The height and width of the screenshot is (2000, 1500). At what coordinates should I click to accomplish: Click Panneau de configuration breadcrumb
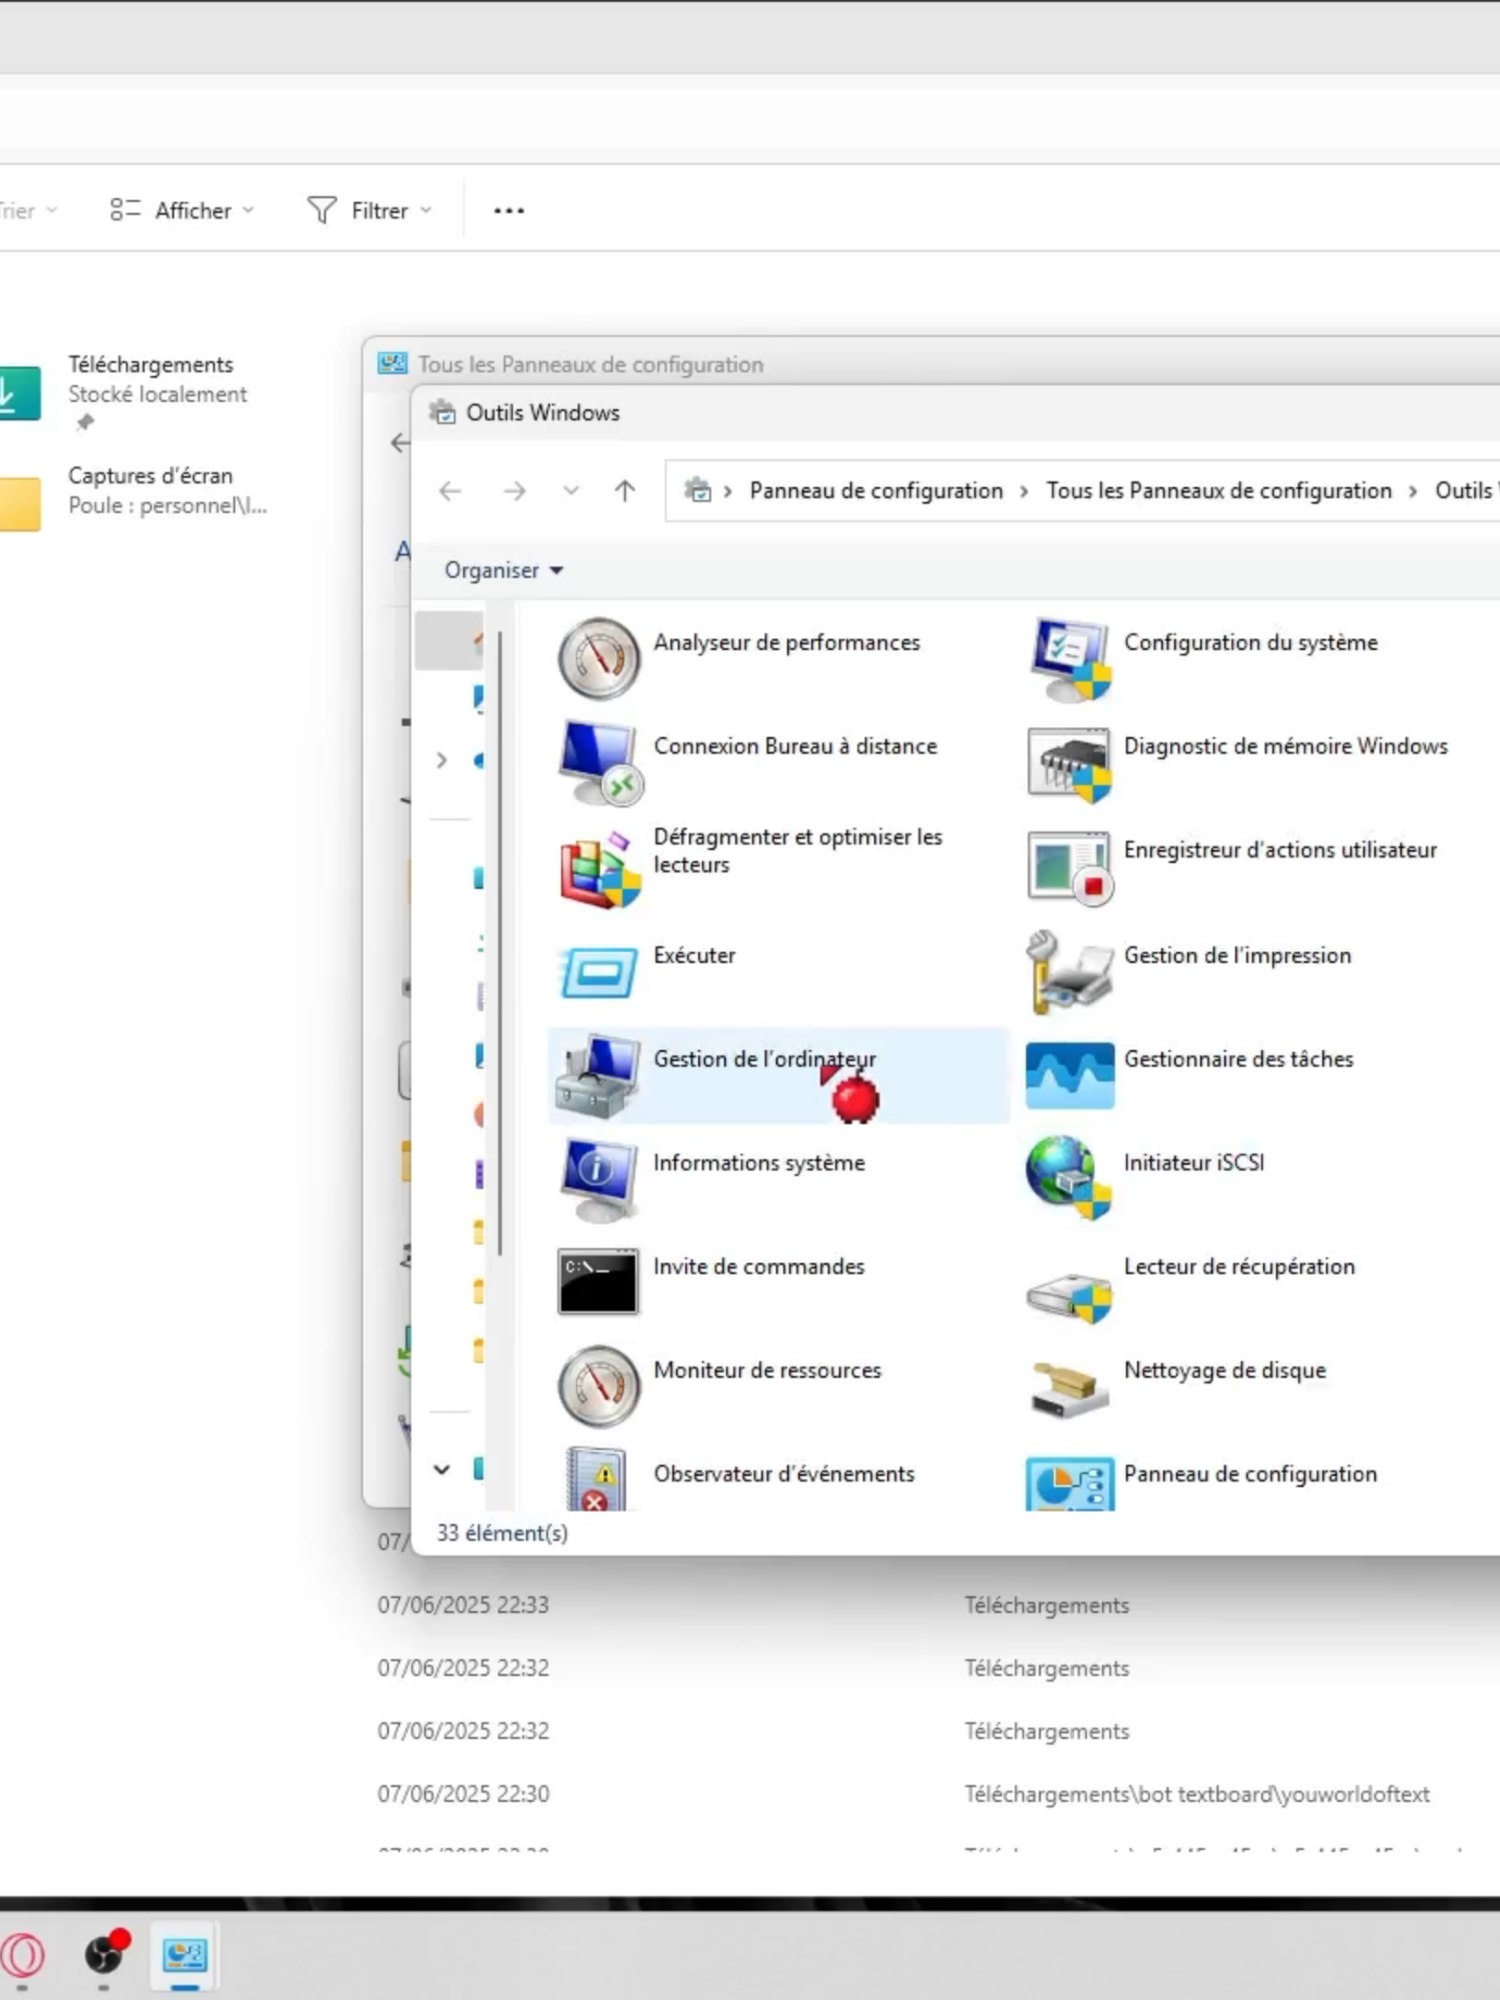[876, 490]
